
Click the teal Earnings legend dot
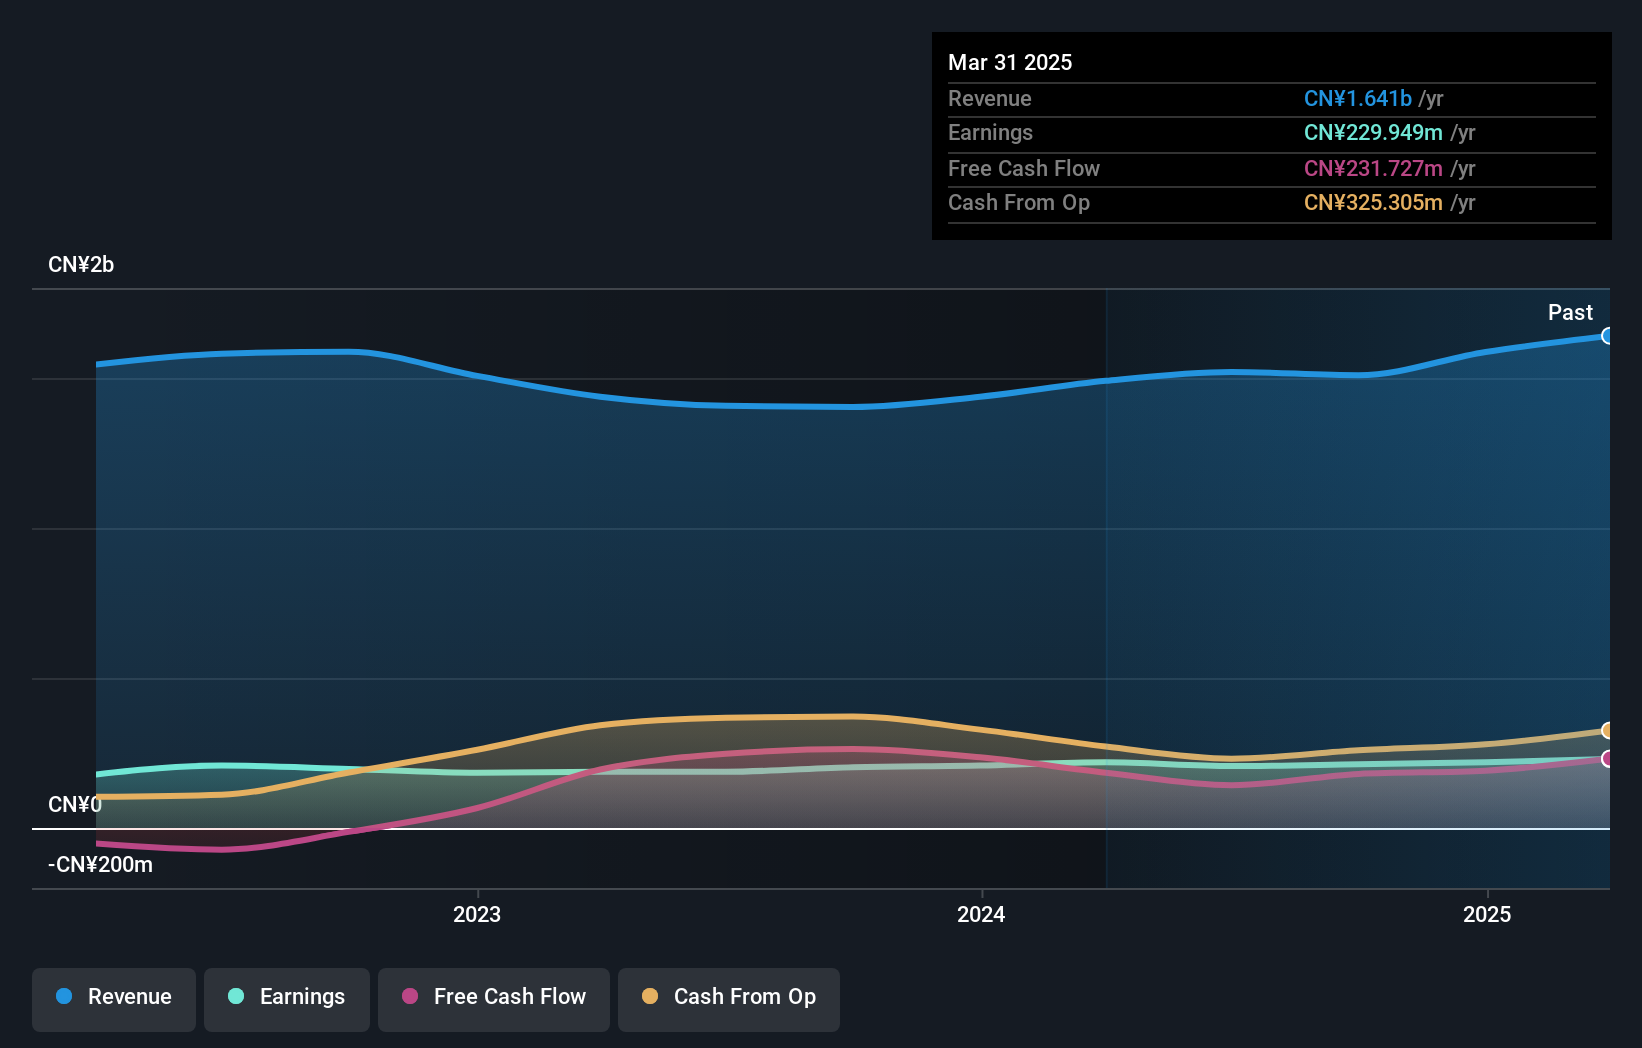coord(236,996)
